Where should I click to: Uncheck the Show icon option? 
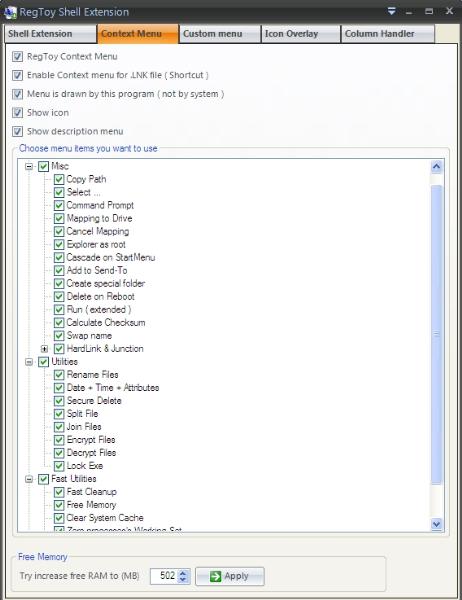17,113
